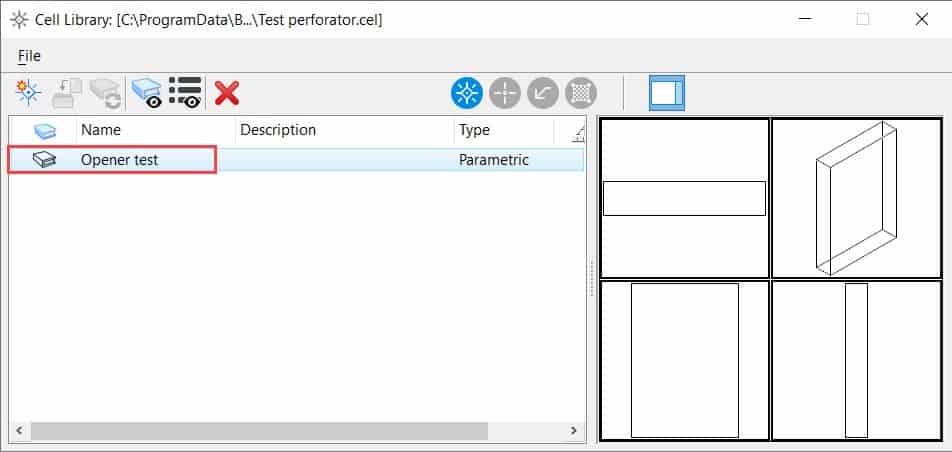The width and height of the screenshot is (952, 452).
Task: Click the Create Cell icon in toolbar
Action: tap(27, 93)
